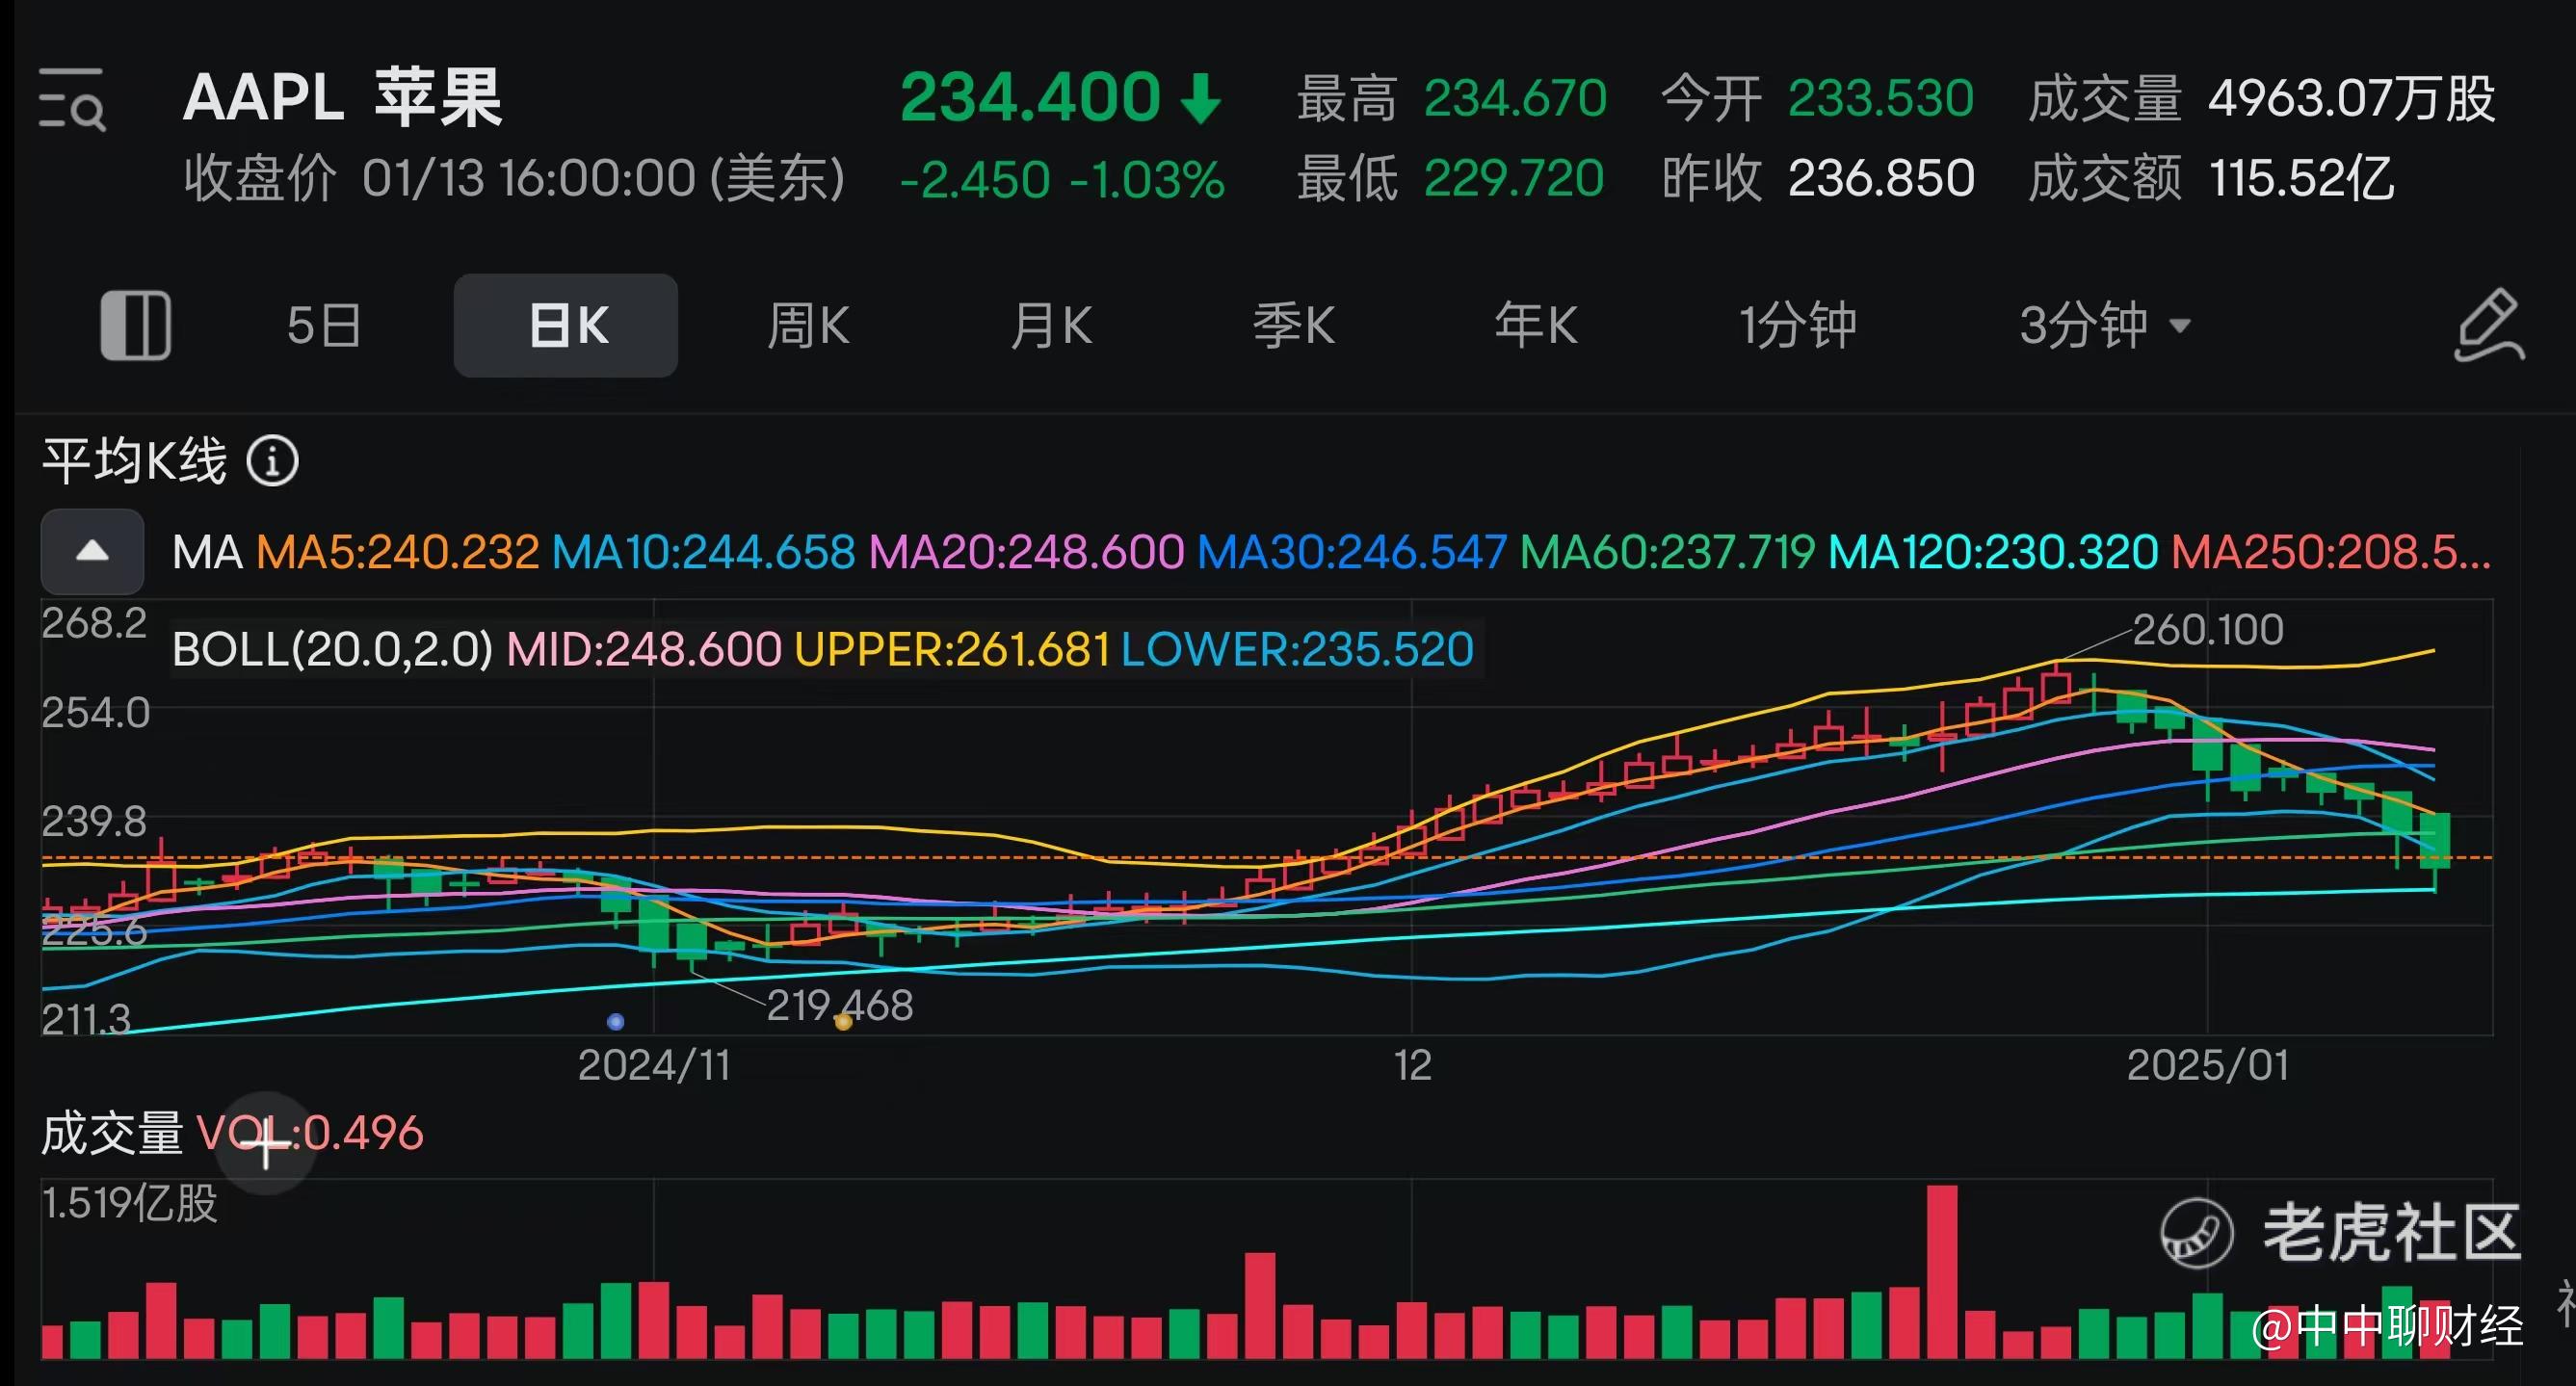This screenshot has width=2576, height=1386.
Task: Tap the floating plus crosshair button
Action: [x=265, y=1144]
